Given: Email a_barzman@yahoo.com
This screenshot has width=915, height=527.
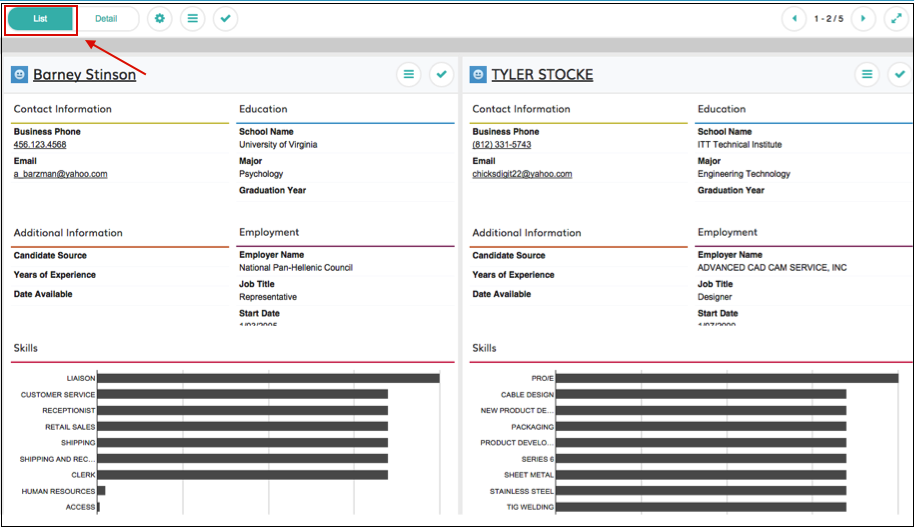Looking at the screenshot, I should pyautogui.click(x=61, y=174).
